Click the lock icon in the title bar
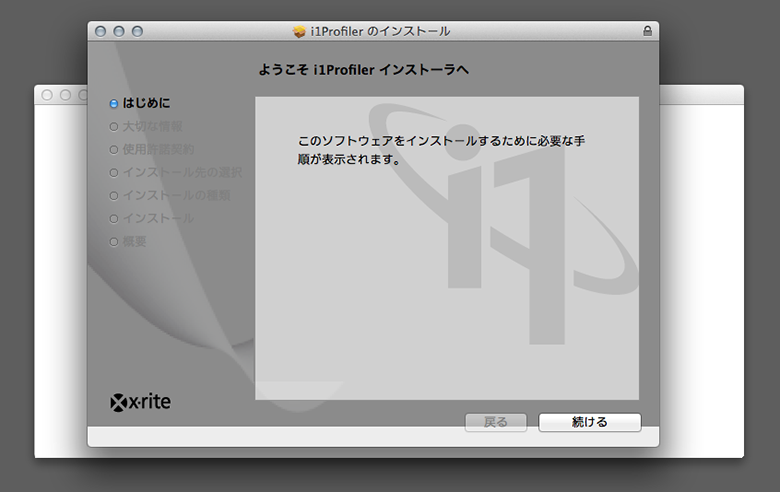 point(647,31)
